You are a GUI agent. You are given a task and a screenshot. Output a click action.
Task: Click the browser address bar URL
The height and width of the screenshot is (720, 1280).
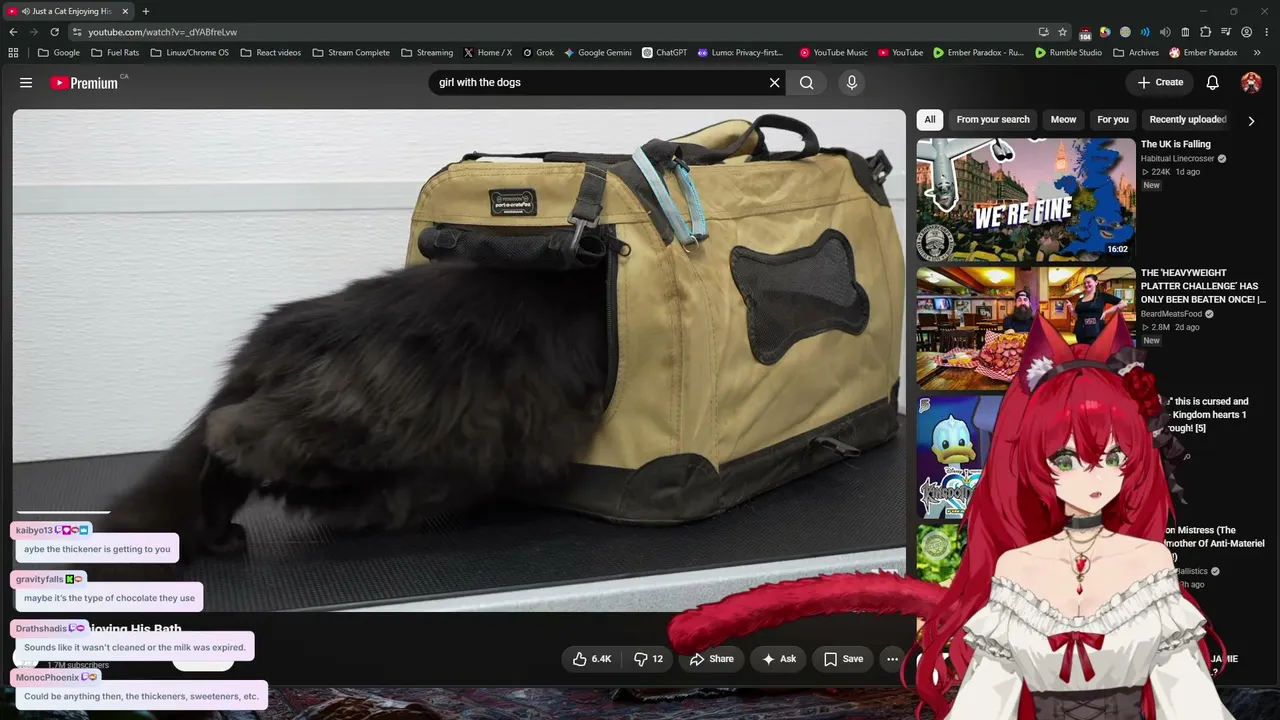[163, 32]
